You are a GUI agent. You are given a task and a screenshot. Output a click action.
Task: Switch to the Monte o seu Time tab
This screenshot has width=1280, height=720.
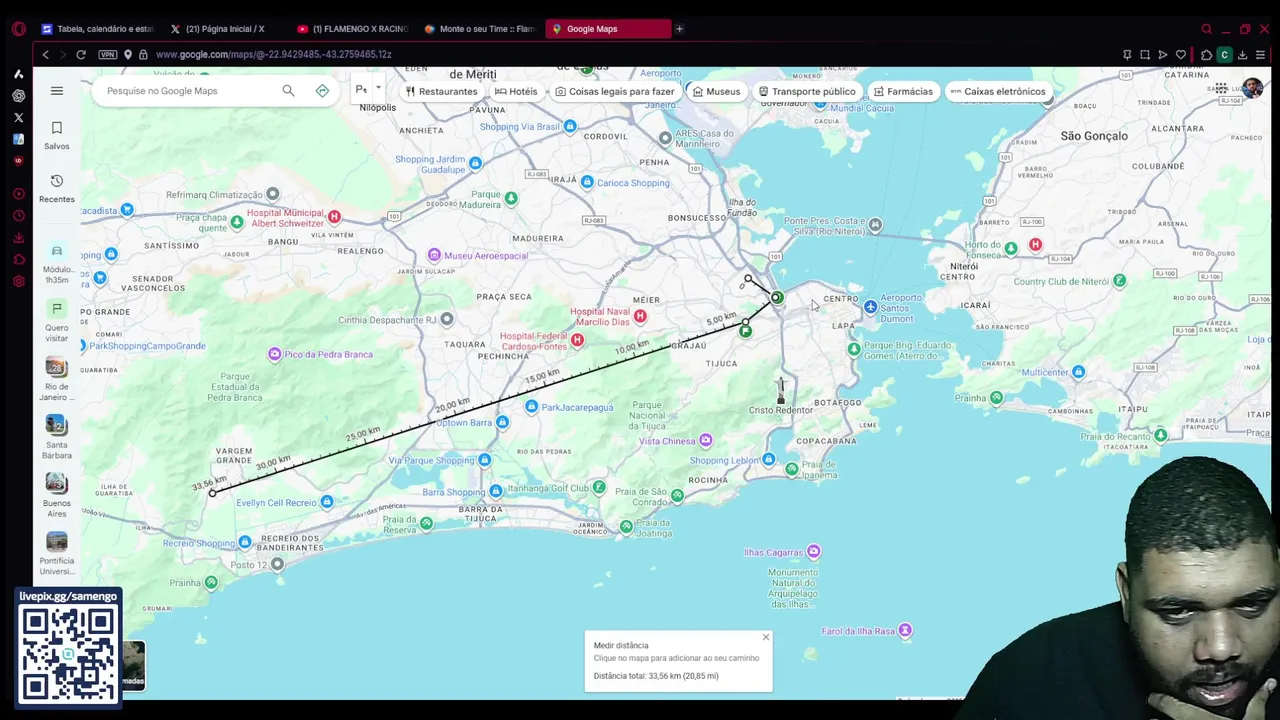point(480,29)
